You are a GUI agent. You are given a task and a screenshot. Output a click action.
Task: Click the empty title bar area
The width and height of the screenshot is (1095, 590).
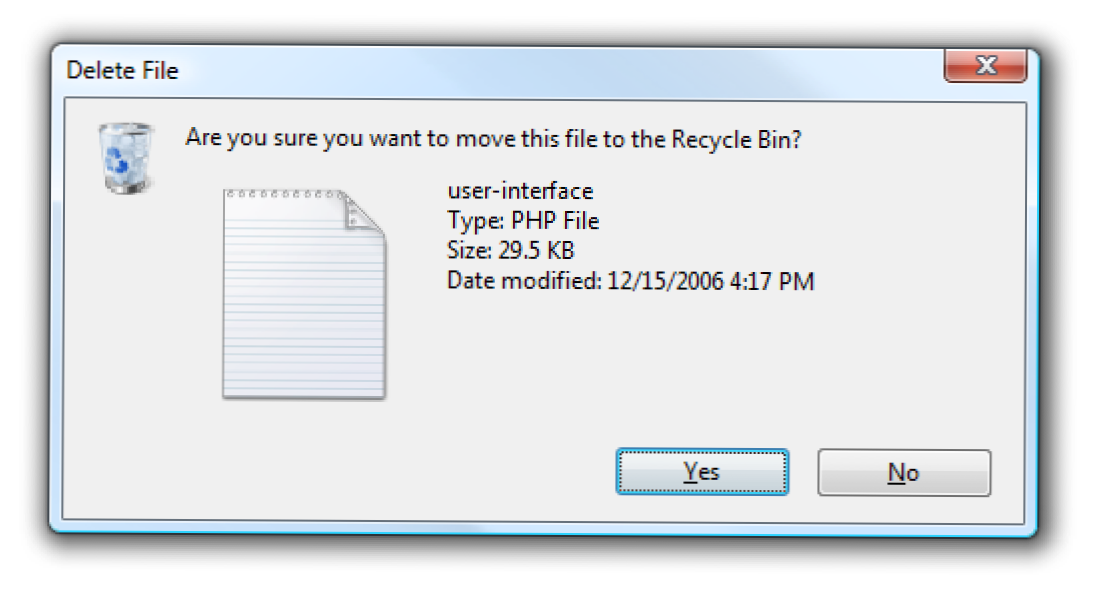[550, 71]
